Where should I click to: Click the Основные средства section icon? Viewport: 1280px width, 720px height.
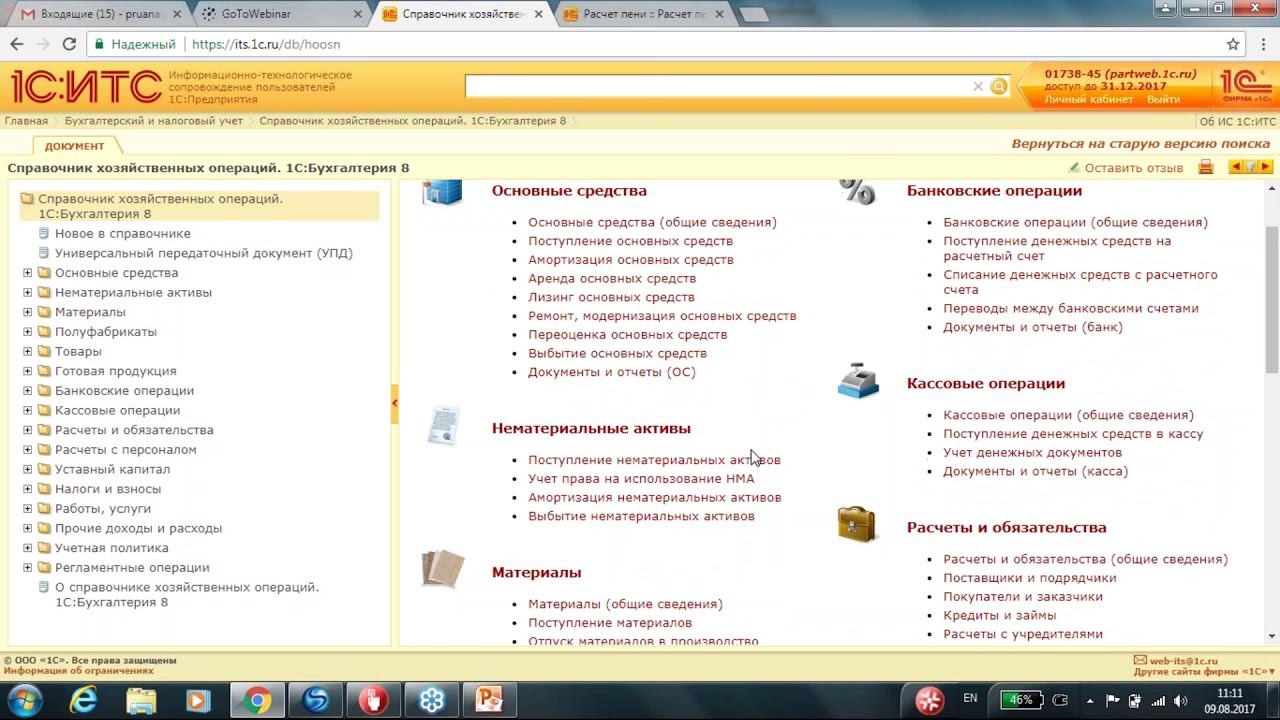(442, 191)
